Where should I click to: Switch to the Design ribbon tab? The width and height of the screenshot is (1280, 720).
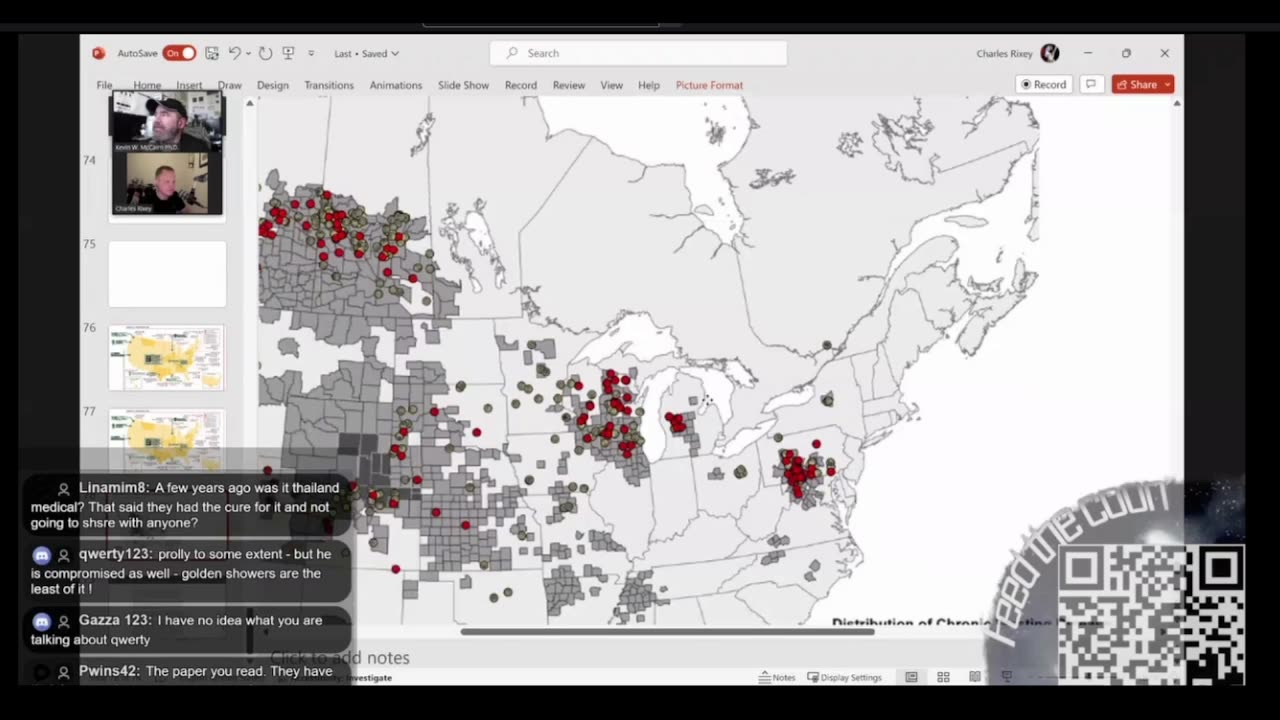pos(272,85)
